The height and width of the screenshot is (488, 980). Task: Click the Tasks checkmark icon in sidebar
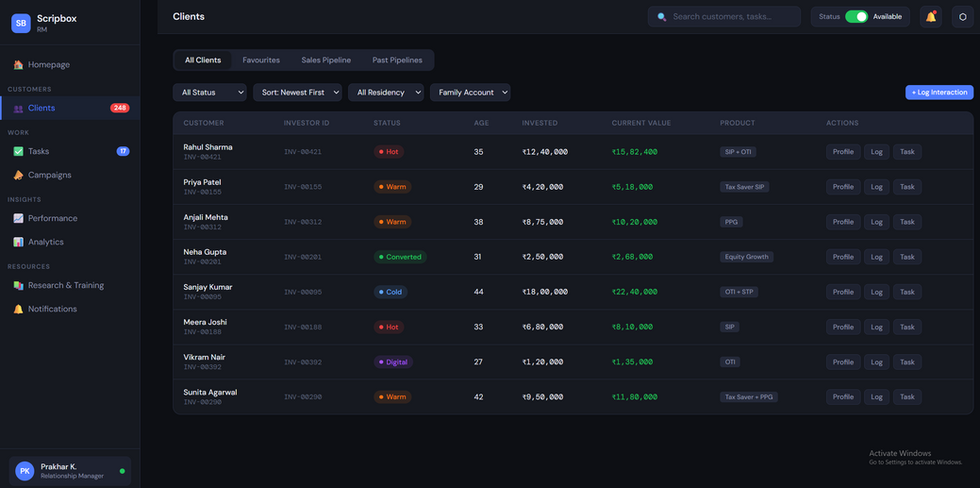coord(18,151)
